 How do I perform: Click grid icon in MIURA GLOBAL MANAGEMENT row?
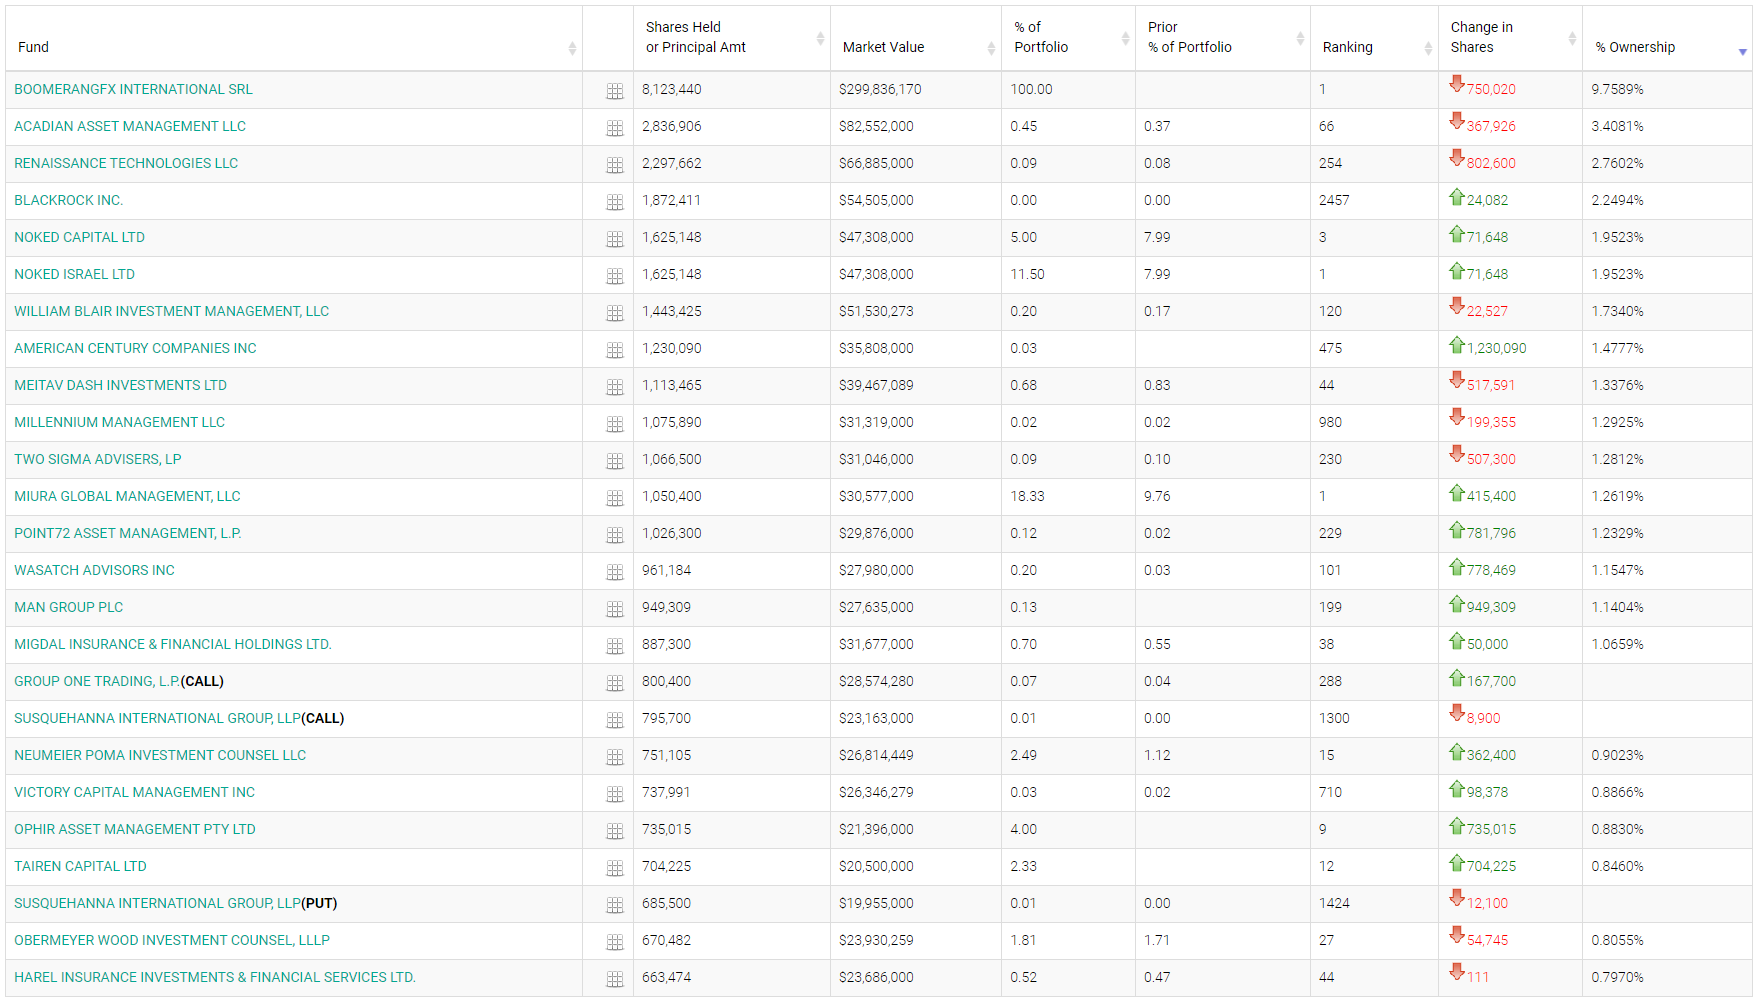615,498
